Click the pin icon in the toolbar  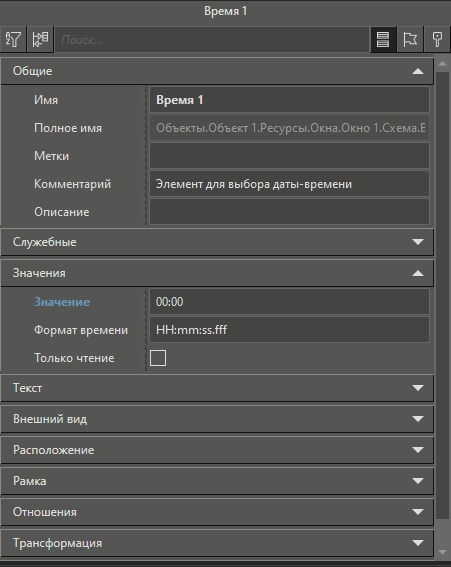point(437,39)
